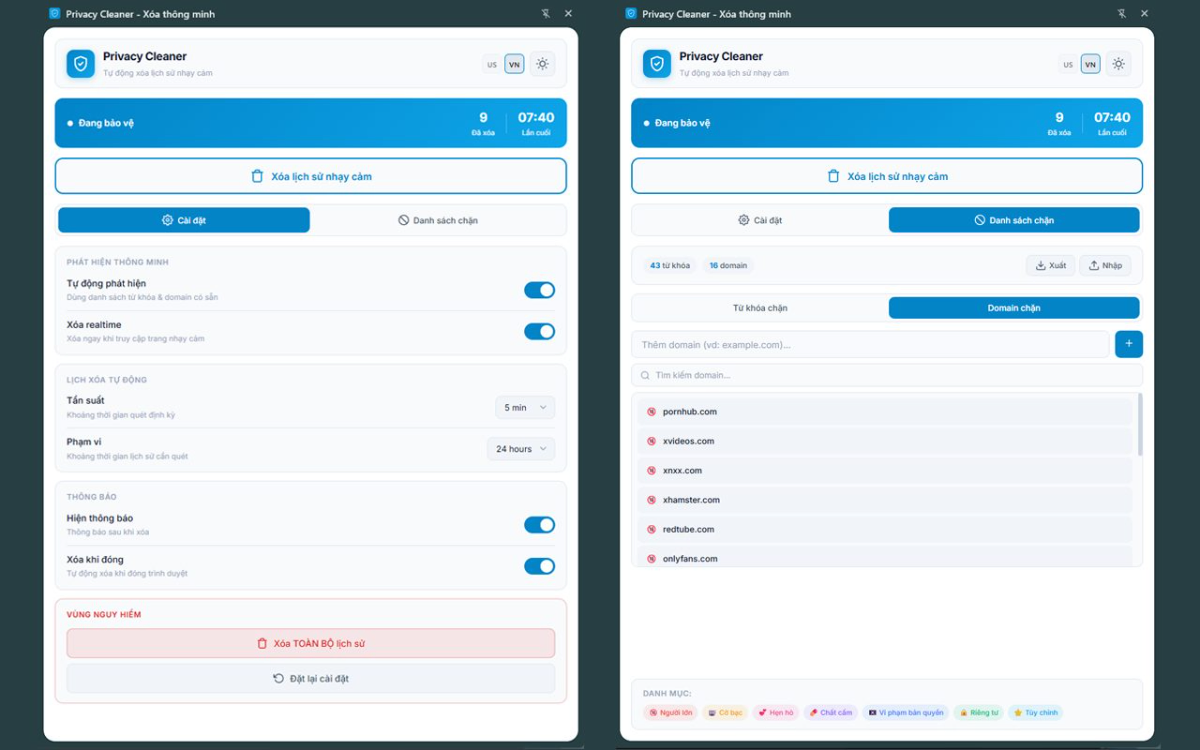This screenshot has height=750, width=1200.
Task: Switch to the Từ khóa chặn tab
Action: pos(760,308)
